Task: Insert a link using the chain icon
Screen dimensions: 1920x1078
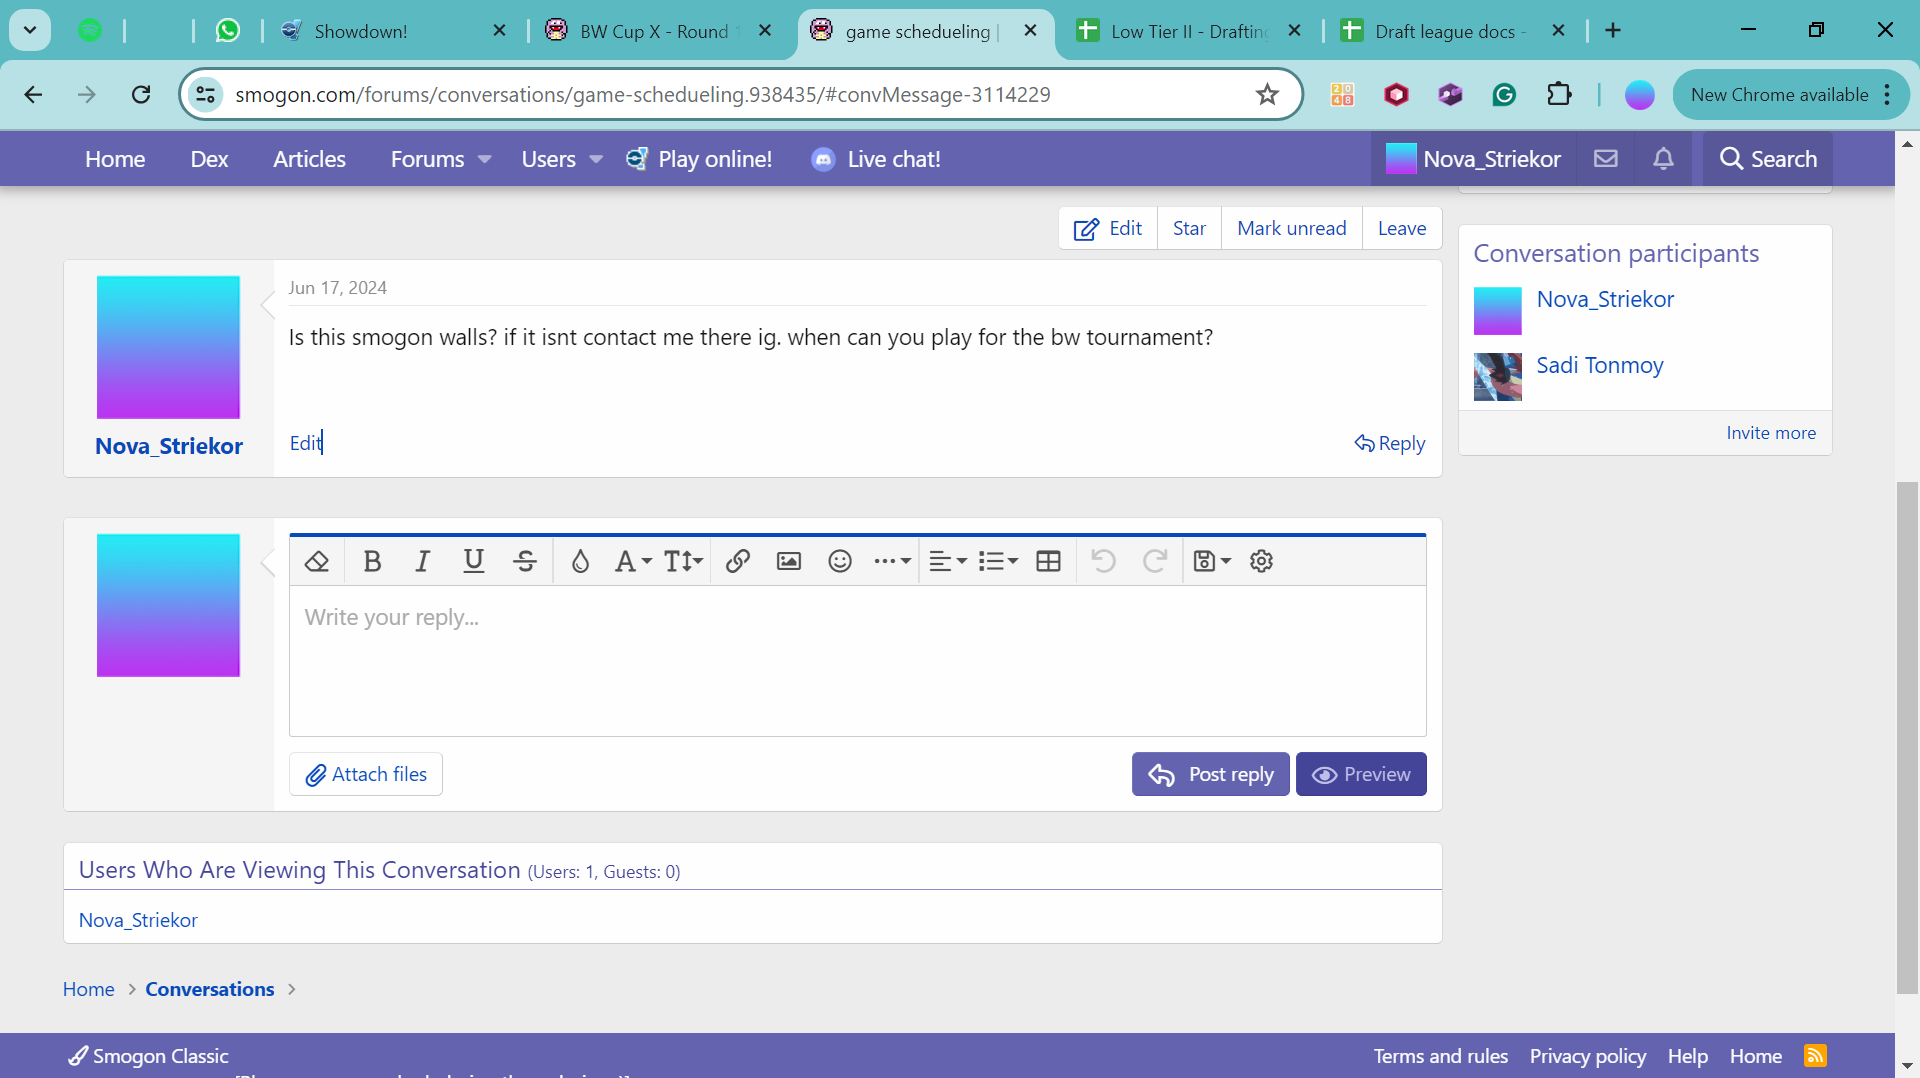Action: (x=738, y=561)
